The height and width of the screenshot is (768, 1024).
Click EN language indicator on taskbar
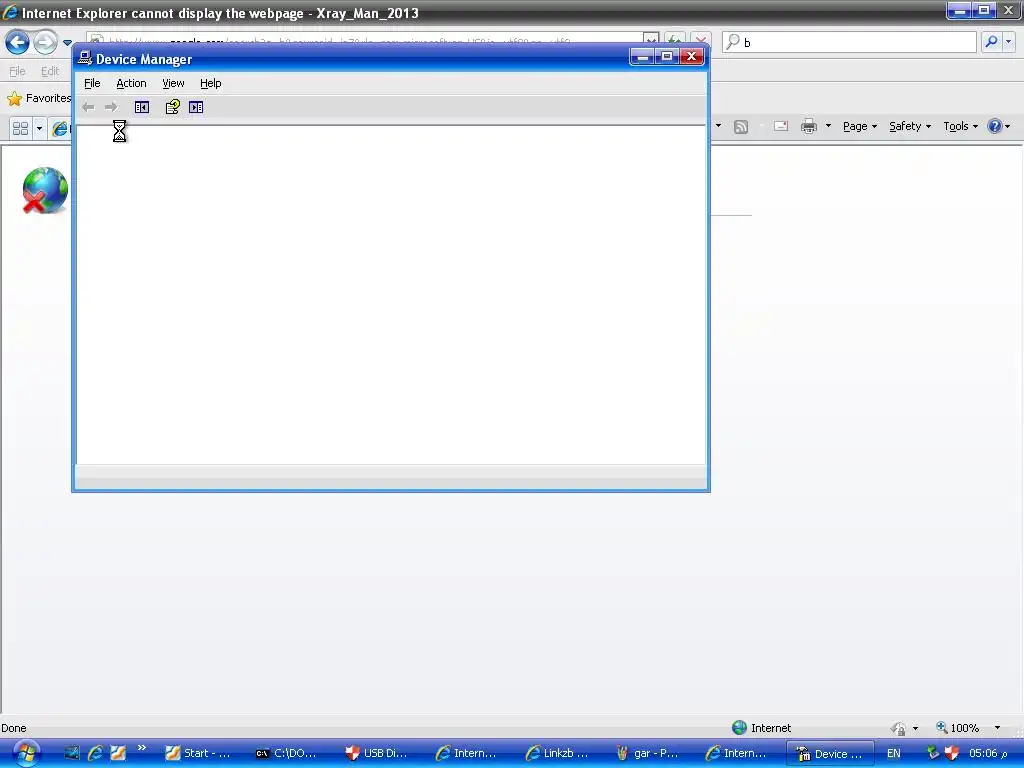point(893,753)
